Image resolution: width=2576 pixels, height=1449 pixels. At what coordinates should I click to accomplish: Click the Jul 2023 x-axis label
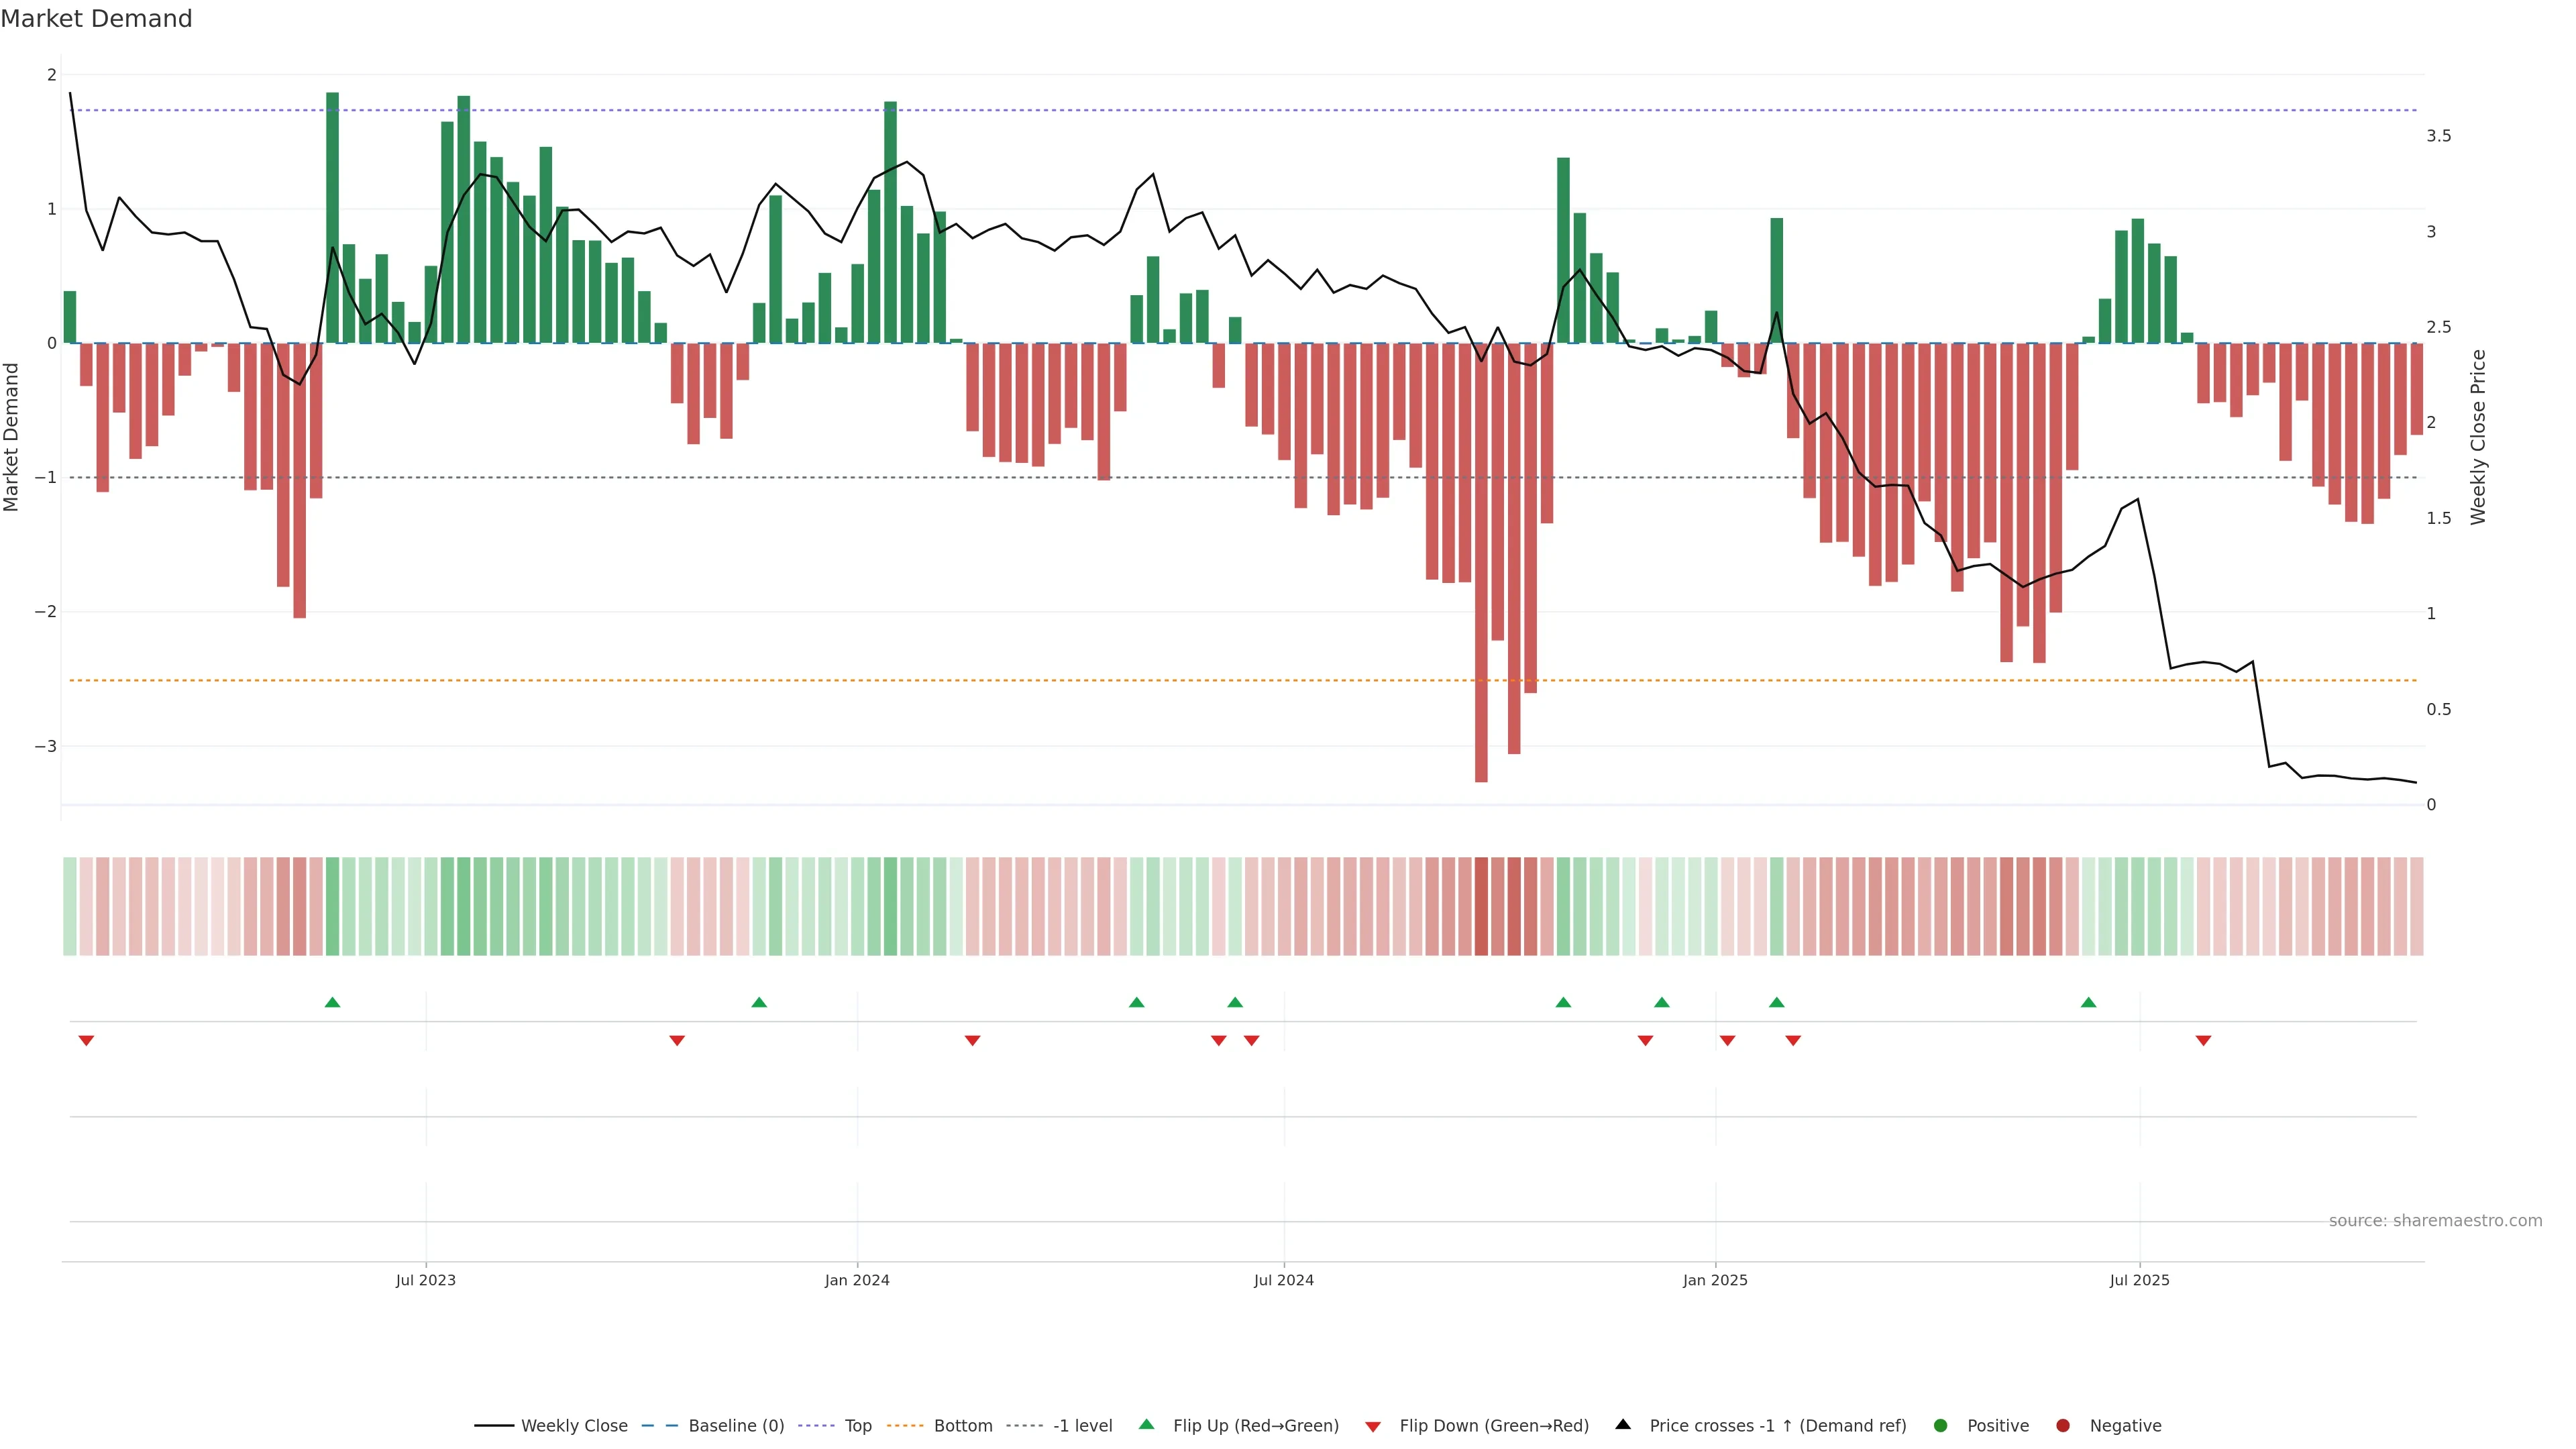coord(425,1280)
